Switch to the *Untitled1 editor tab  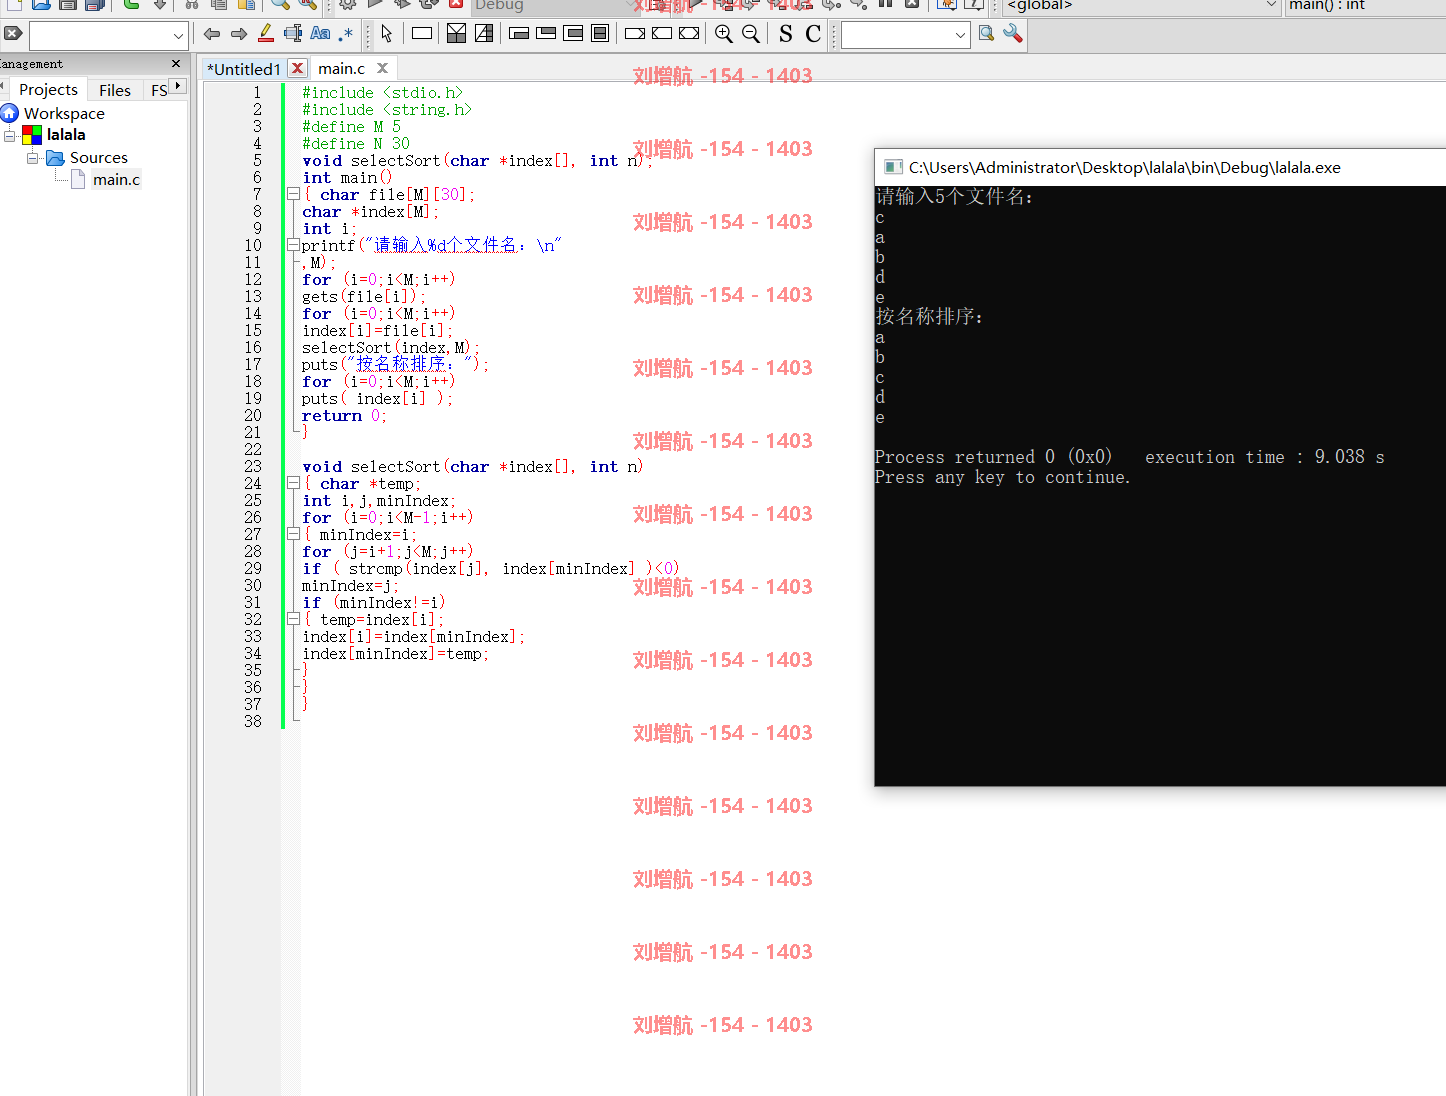point(245,69)
